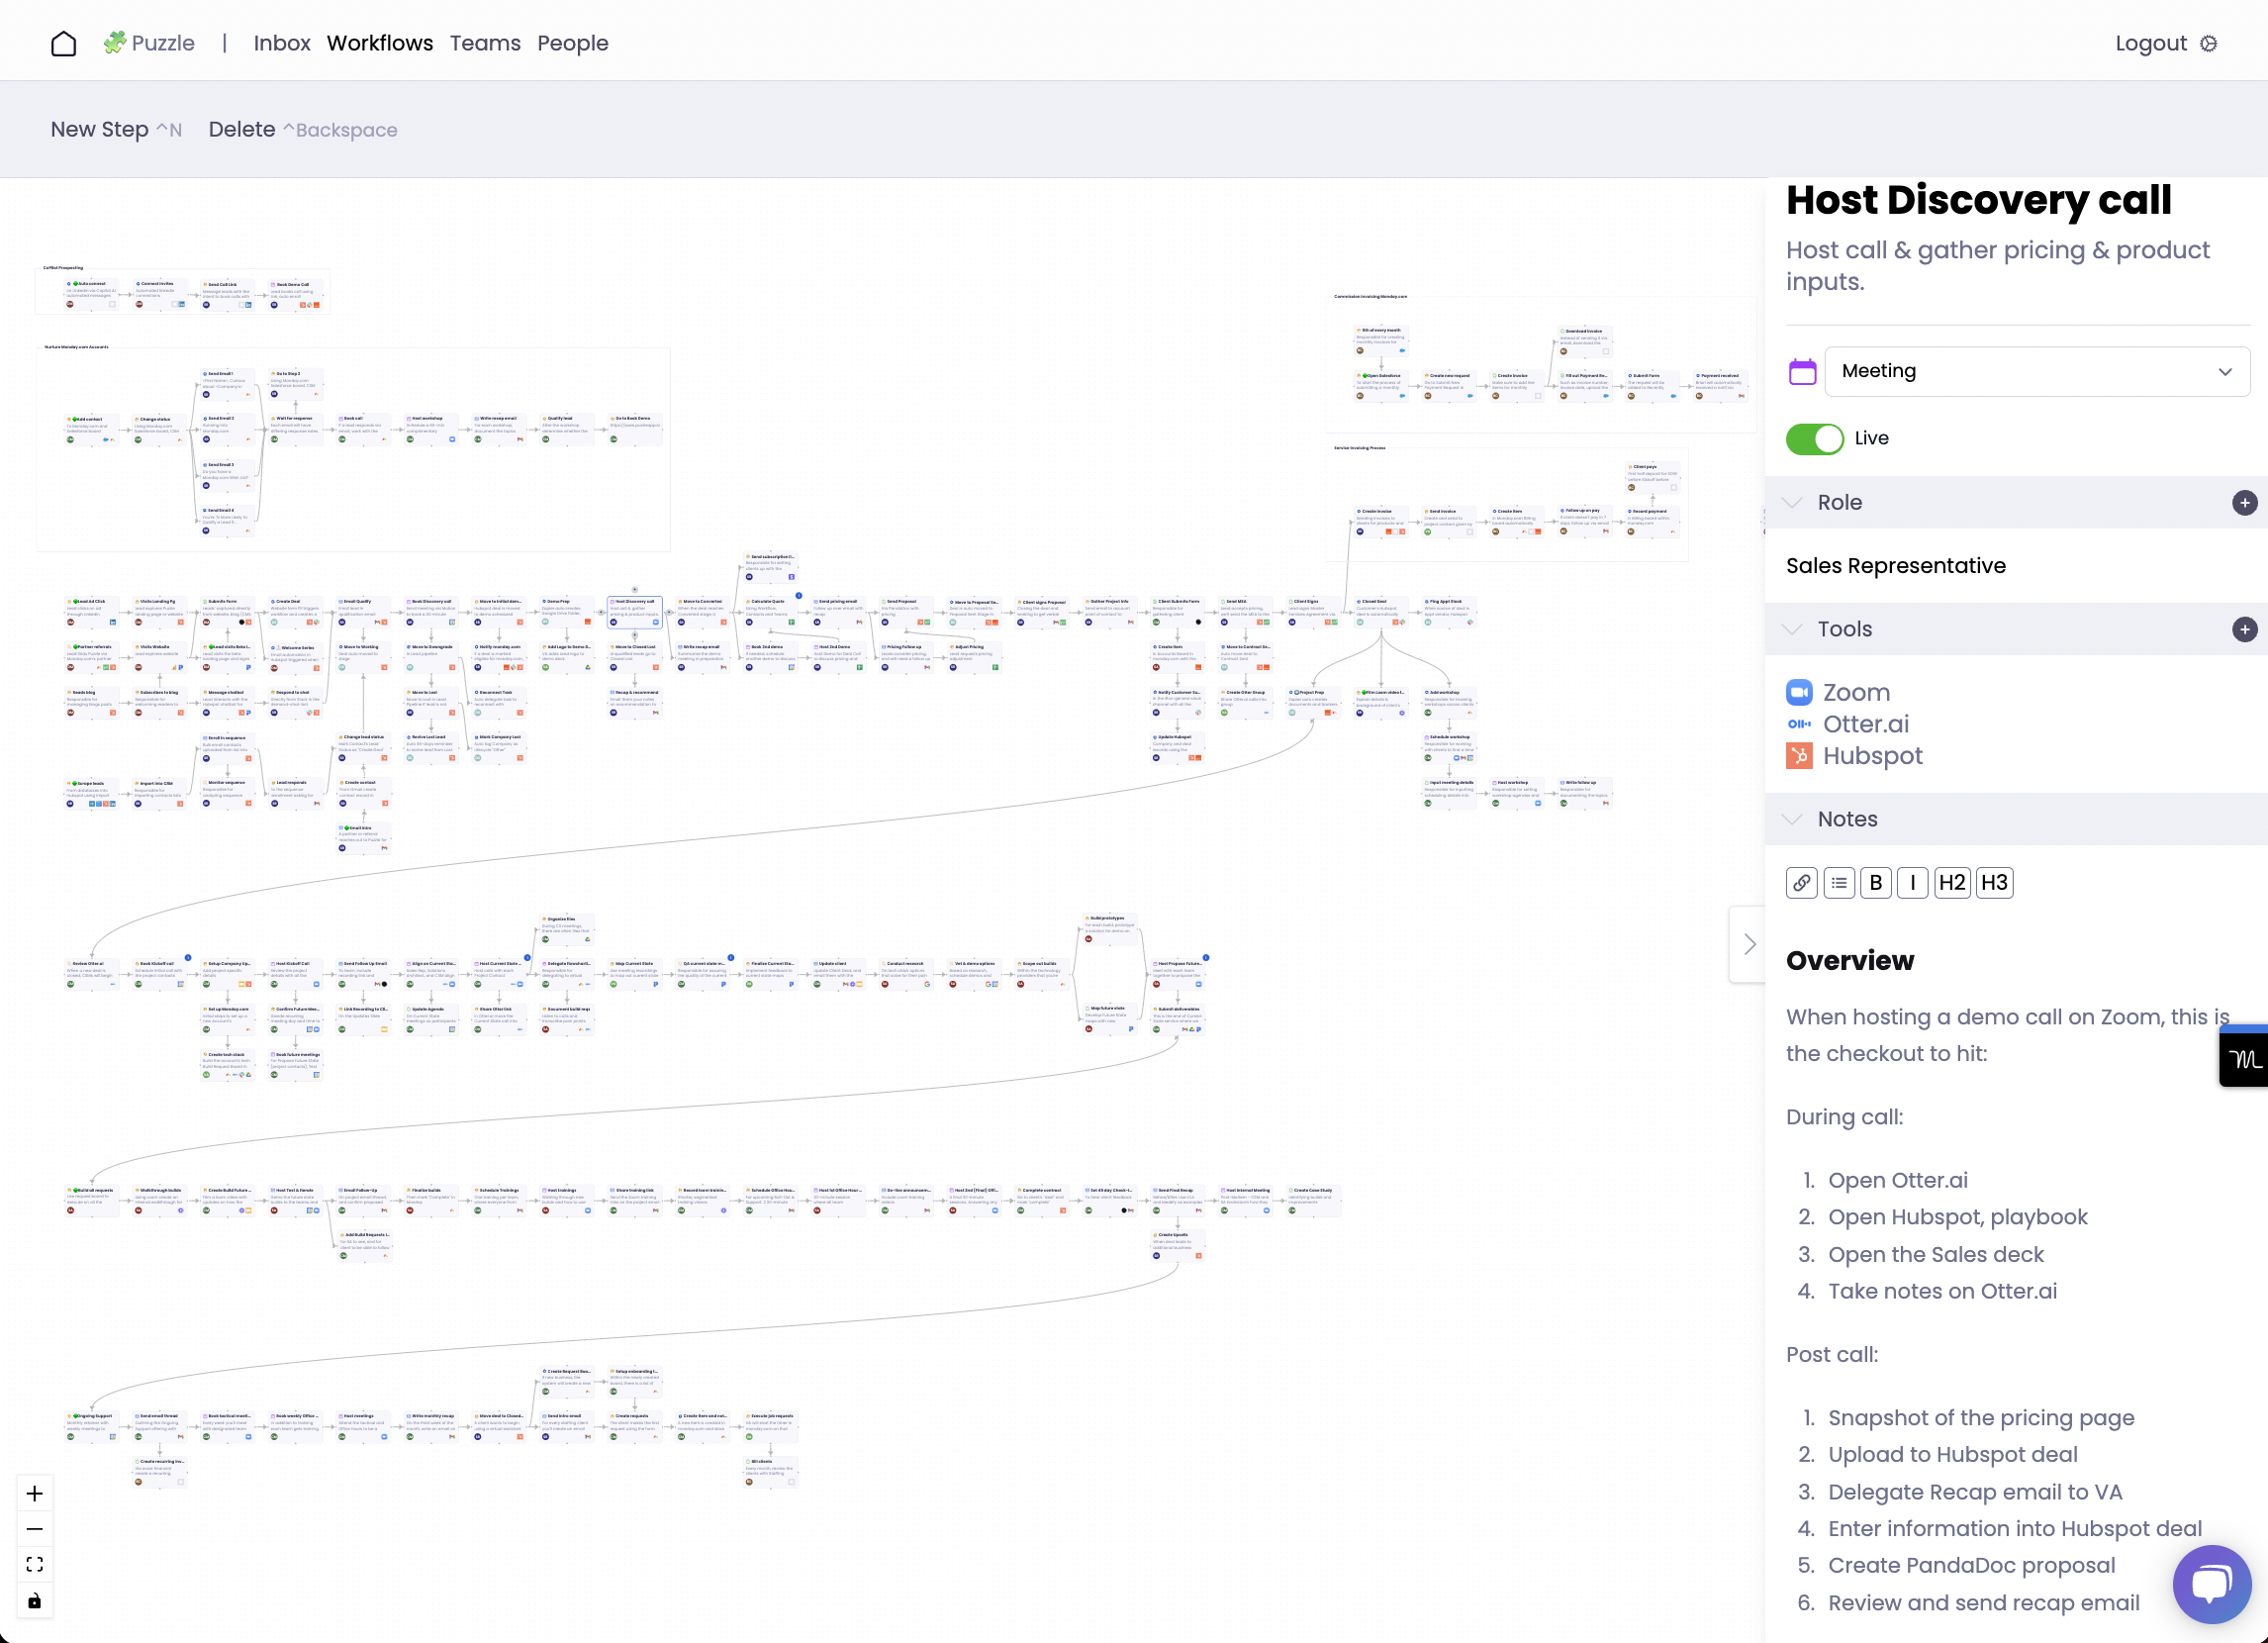Image resolution: width=2268 pixels, height=1643 pixels.
Task: Click the Puzzle logo
Action: pyautogui.click(x=149, y=43)
